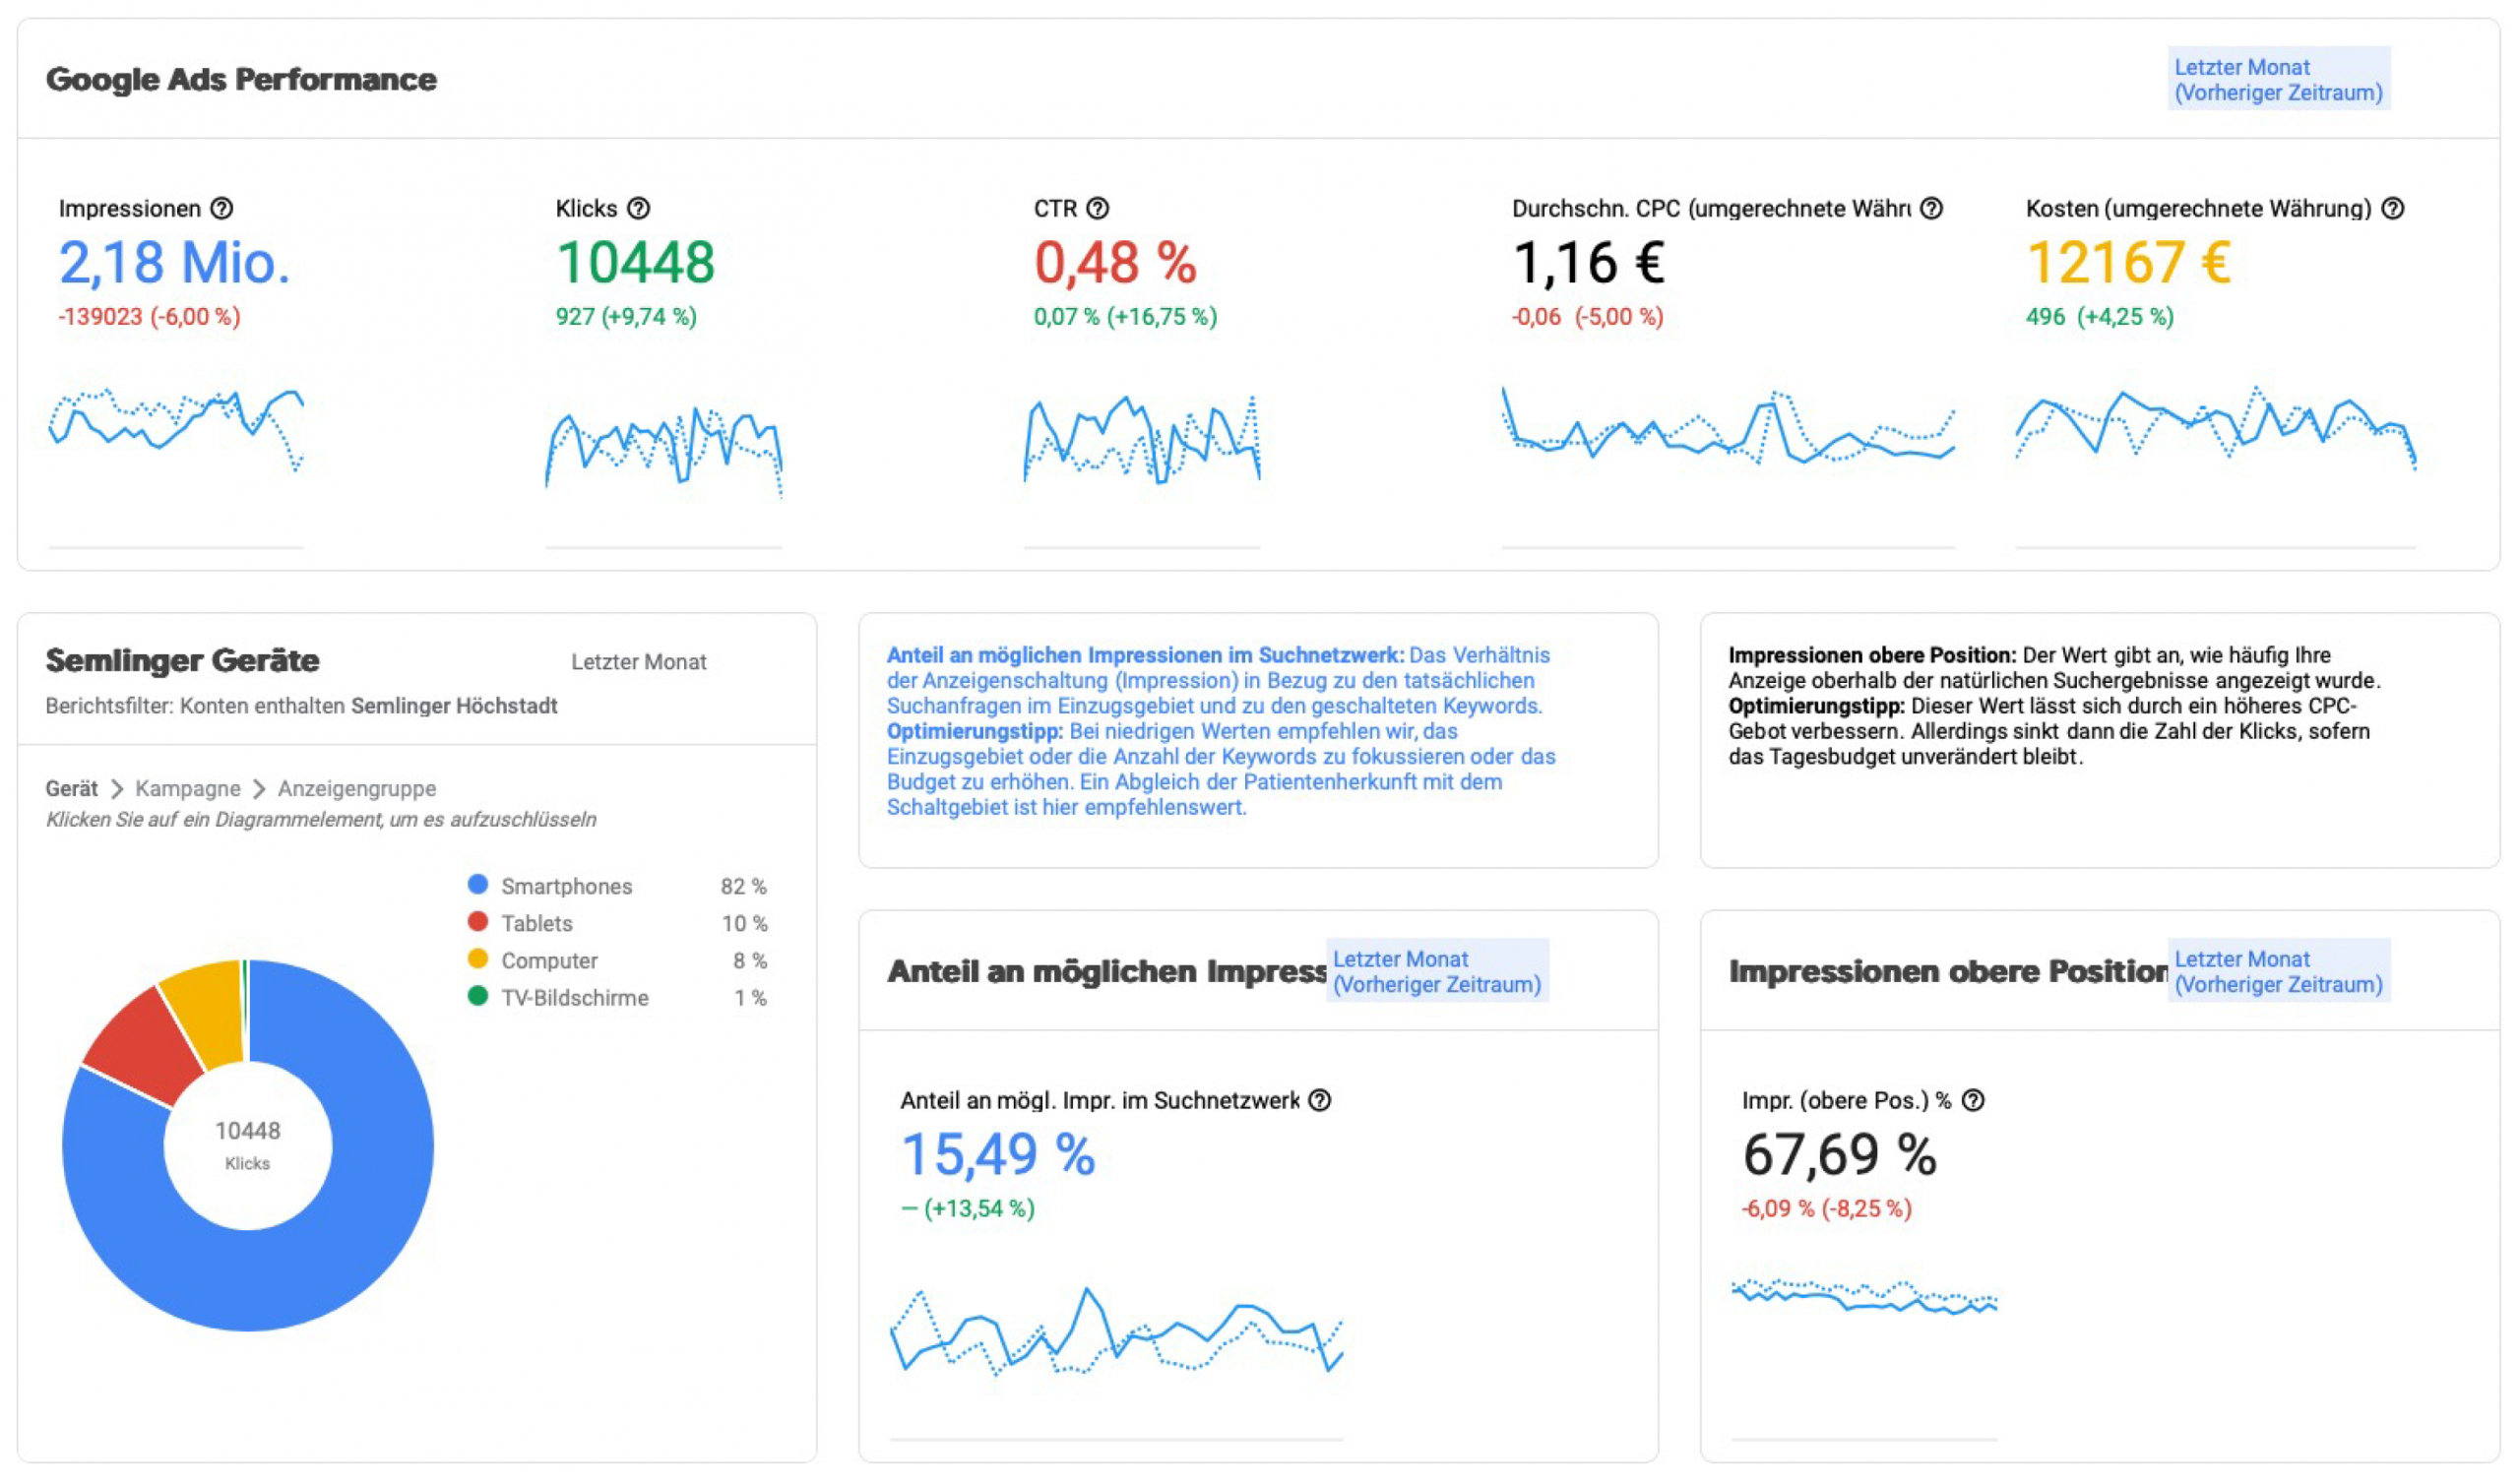Image resolution: width=2520 pixels, height=1484 pixels.
Task: Toggle the Computer legend entry
Action: (548, 960)
